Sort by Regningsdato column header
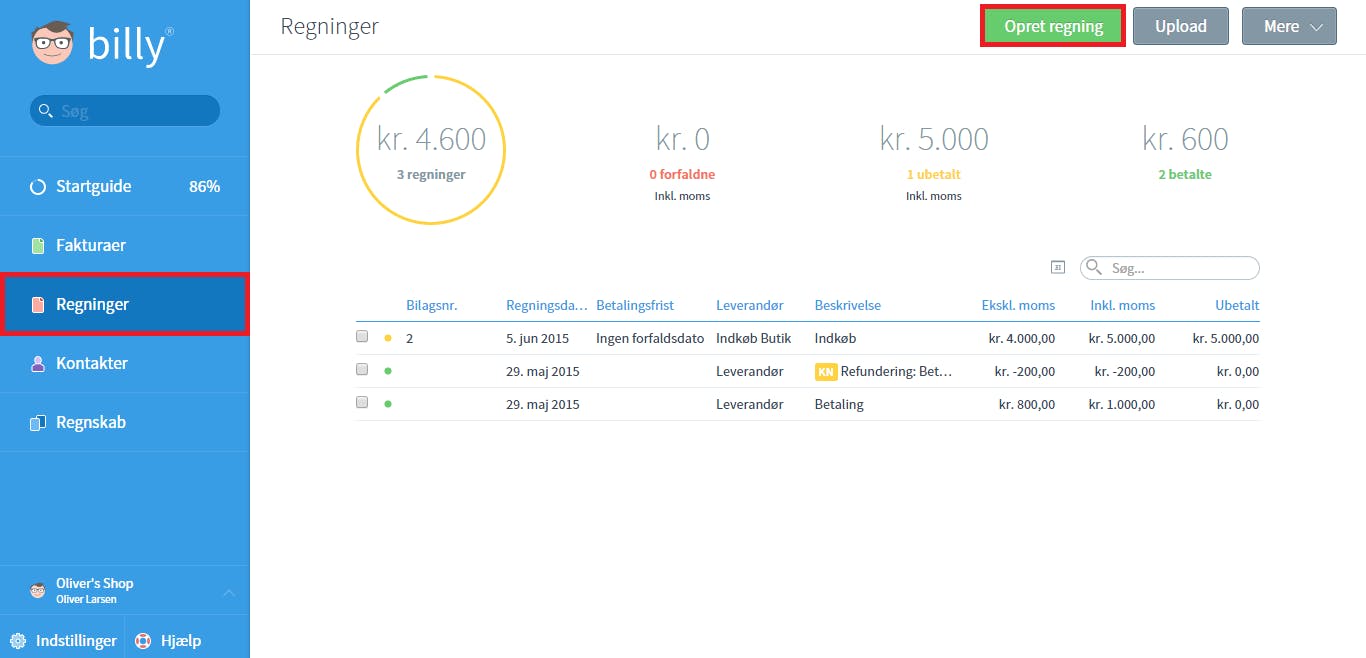This screenshot has height=658, width=1366. tap(547, 305)
